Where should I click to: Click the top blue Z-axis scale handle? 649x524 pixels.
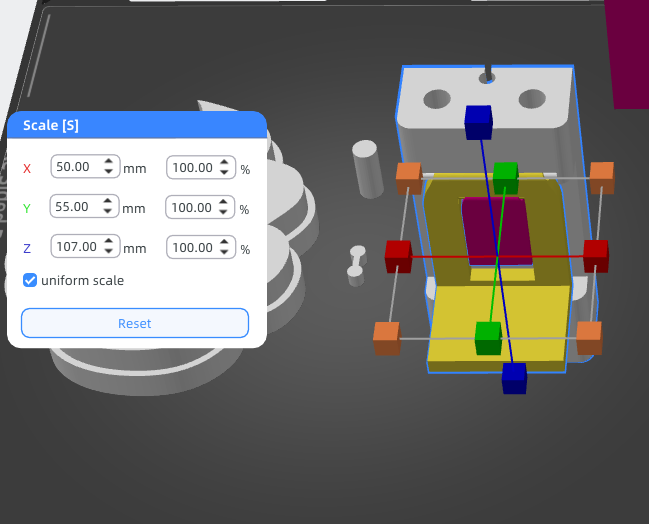(x=478, y=122)
